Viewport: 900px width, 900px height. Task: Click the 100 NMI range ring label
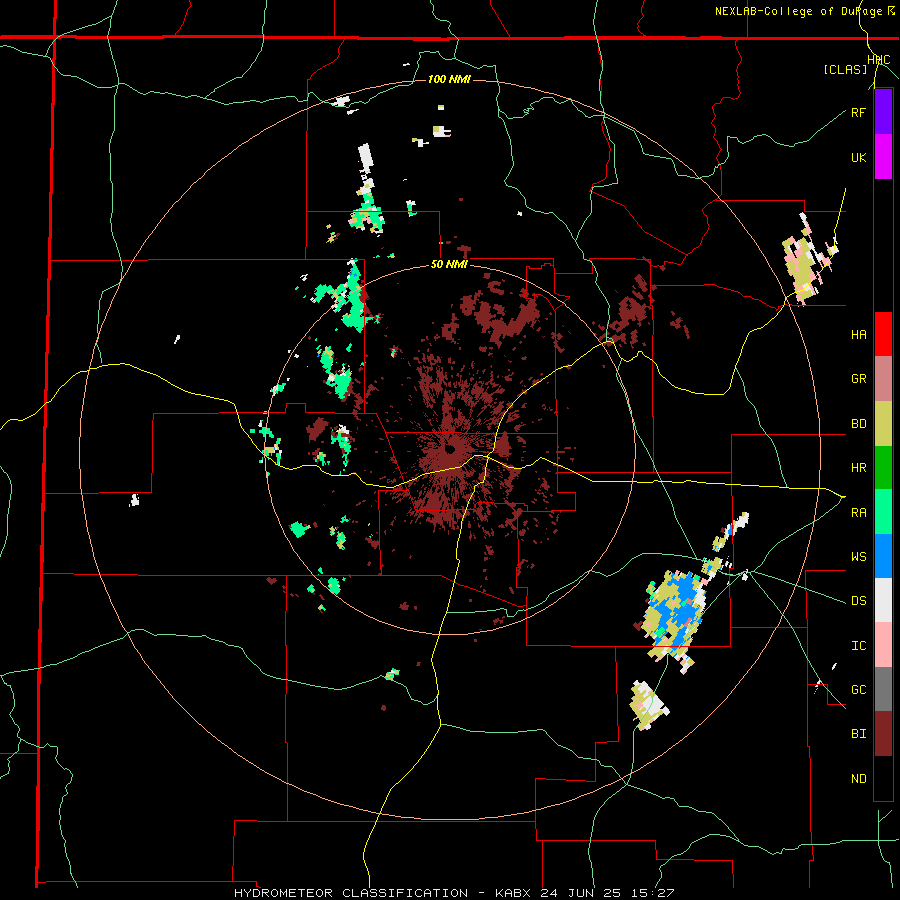coord(449,79)
